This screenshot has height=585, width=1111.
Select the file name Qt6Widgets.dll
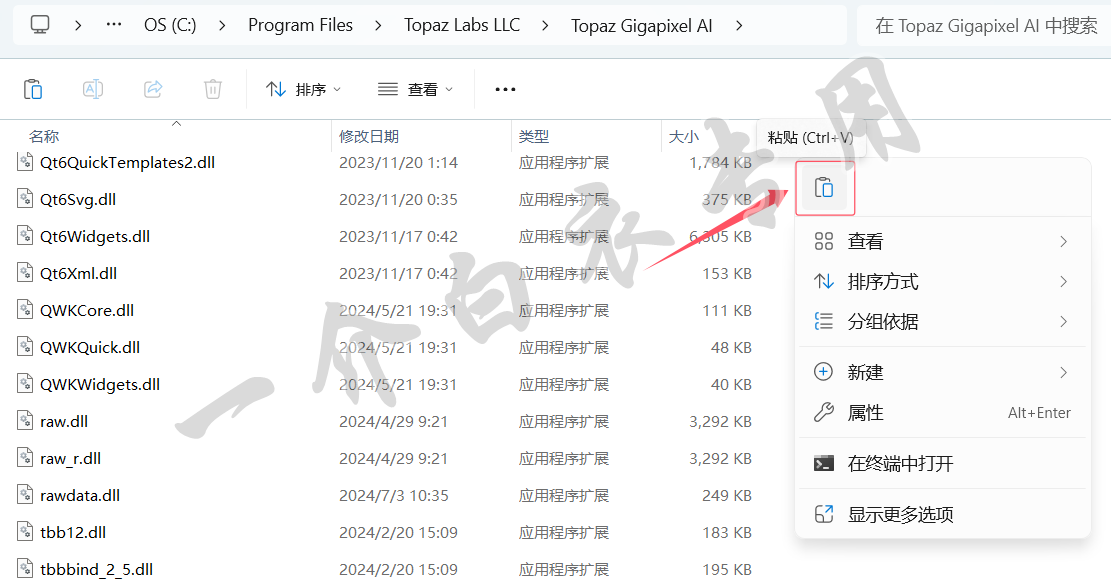(x=95, y=237)
